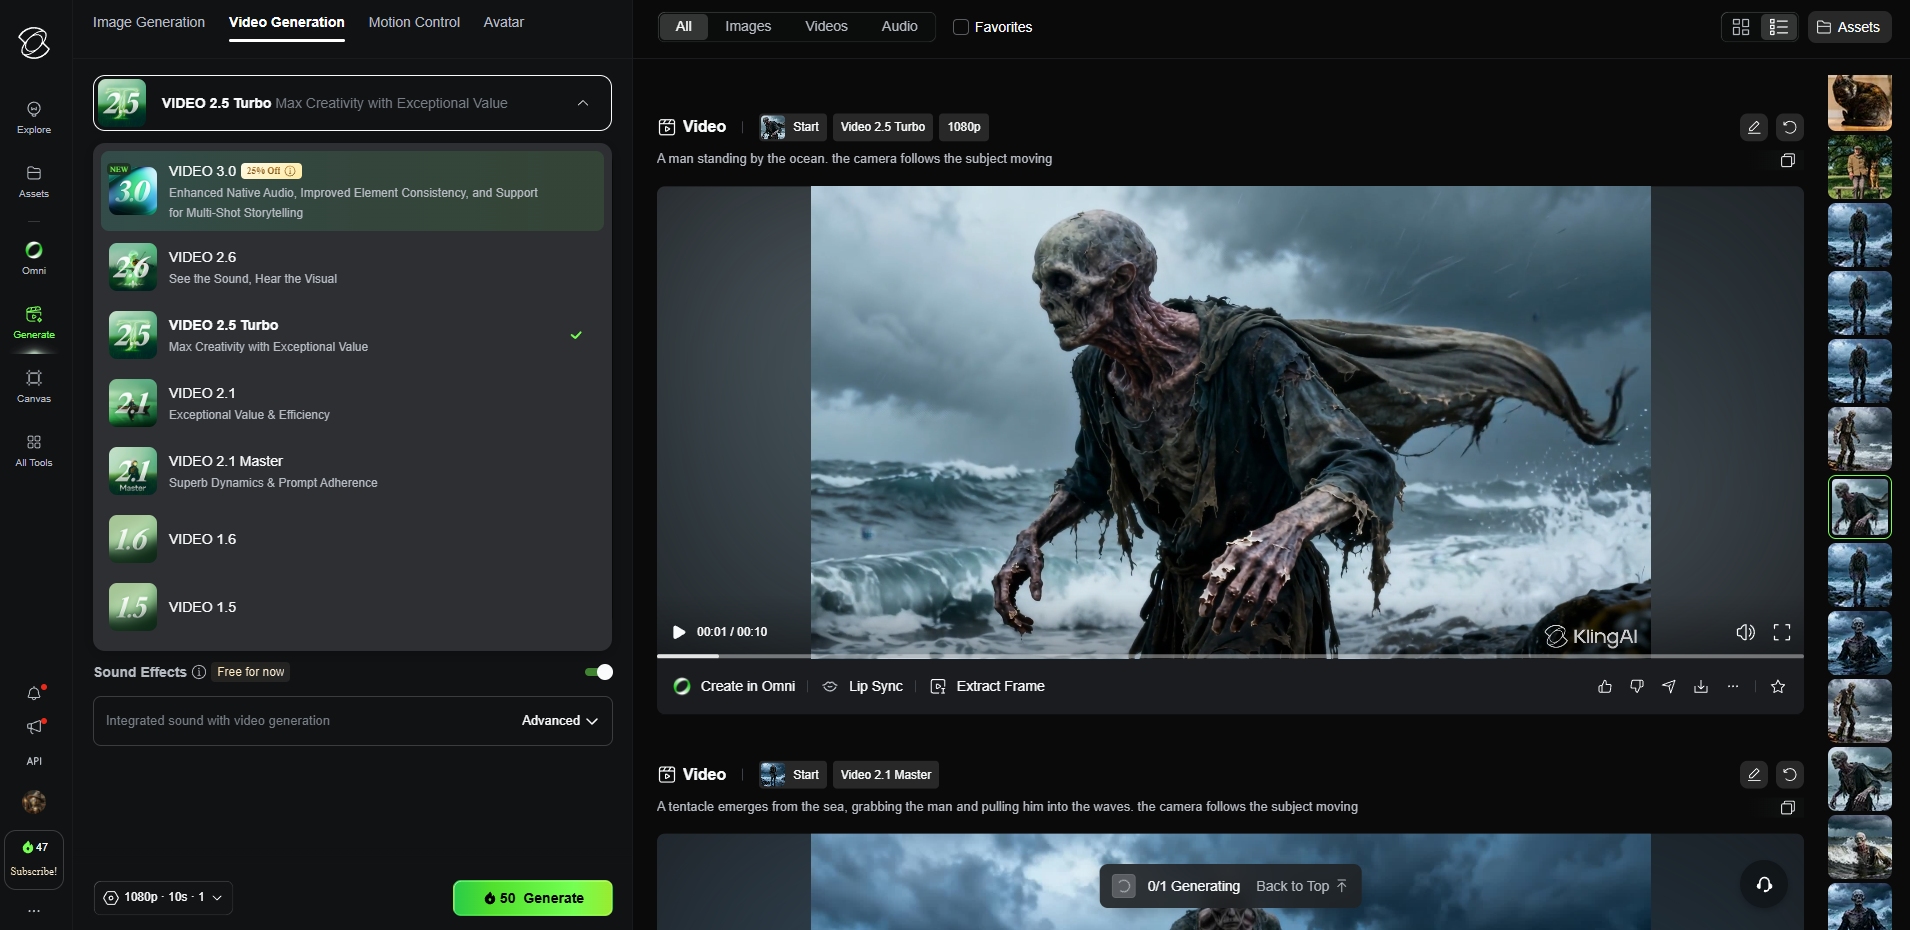Open the Canvas tool in the sidebar
1910x930 pixels.
click(x=34, y=385)
